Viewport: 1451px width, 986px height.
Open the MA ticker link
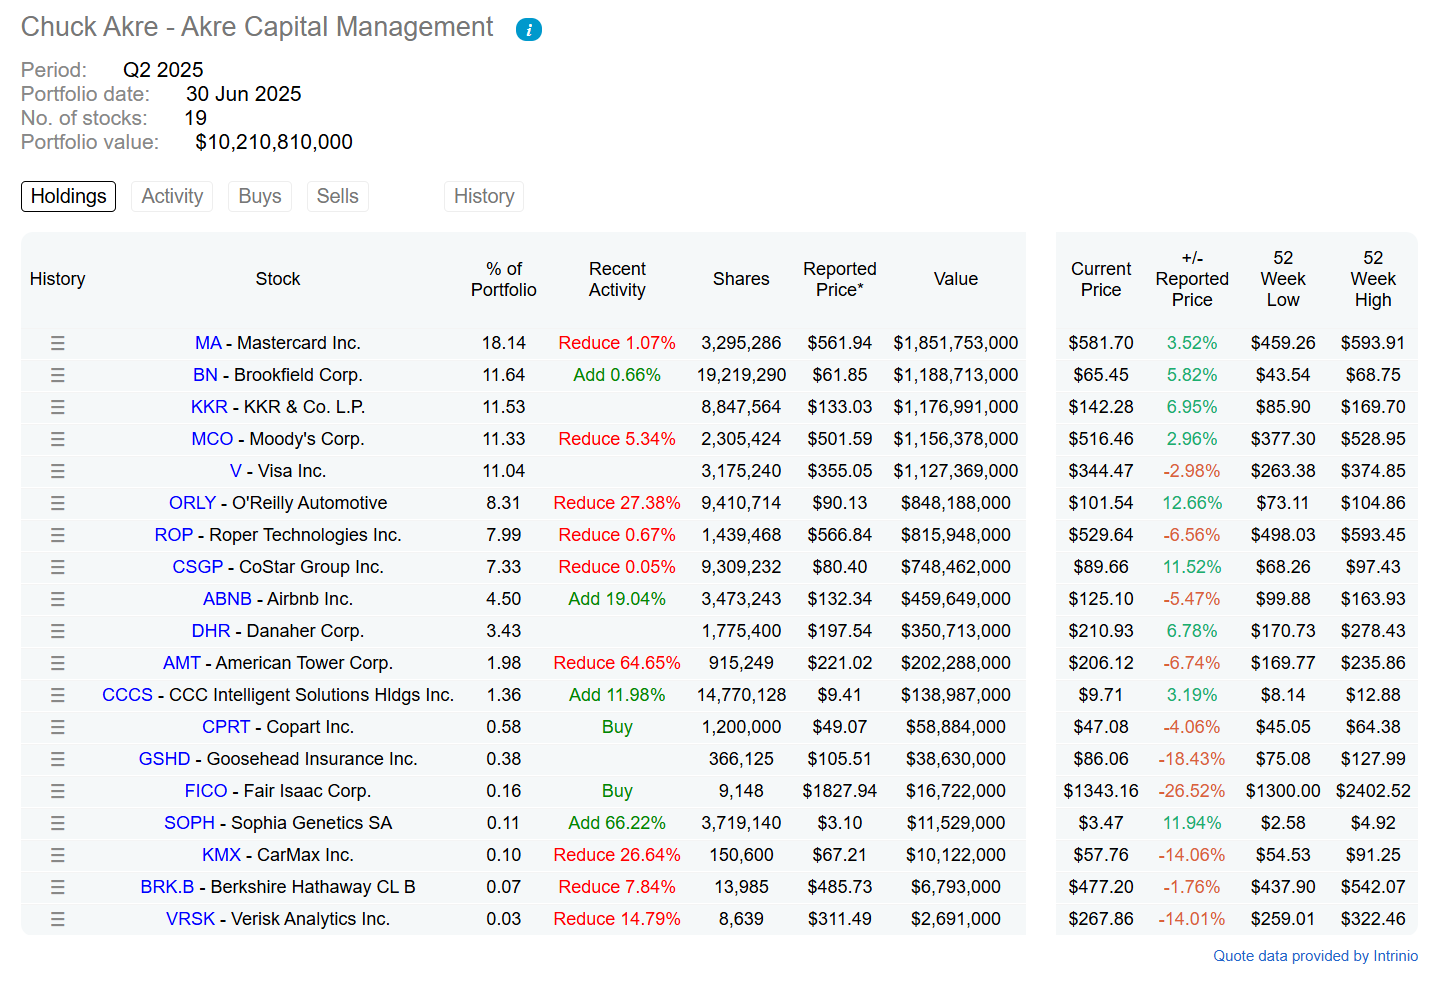coord(208,343)
